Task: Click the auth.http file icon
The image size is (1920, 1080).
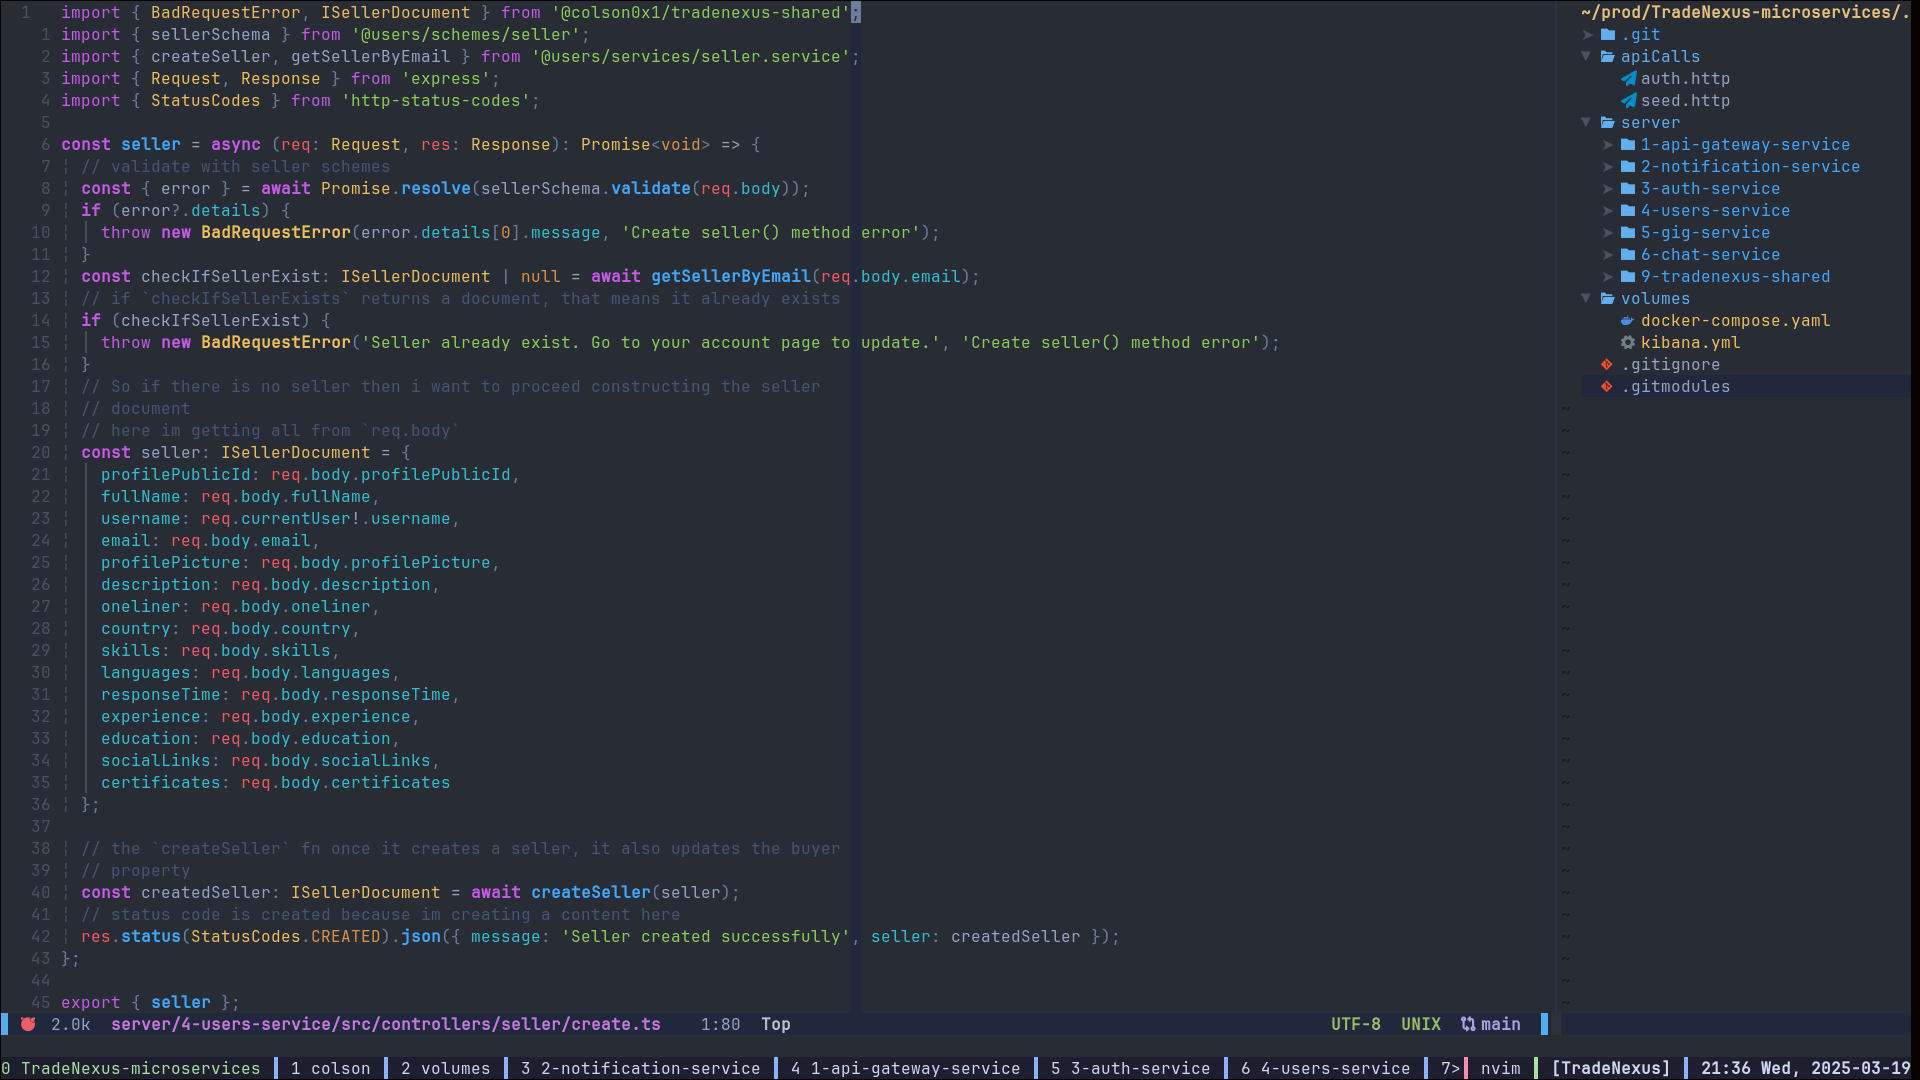Action: [1629, 79]
